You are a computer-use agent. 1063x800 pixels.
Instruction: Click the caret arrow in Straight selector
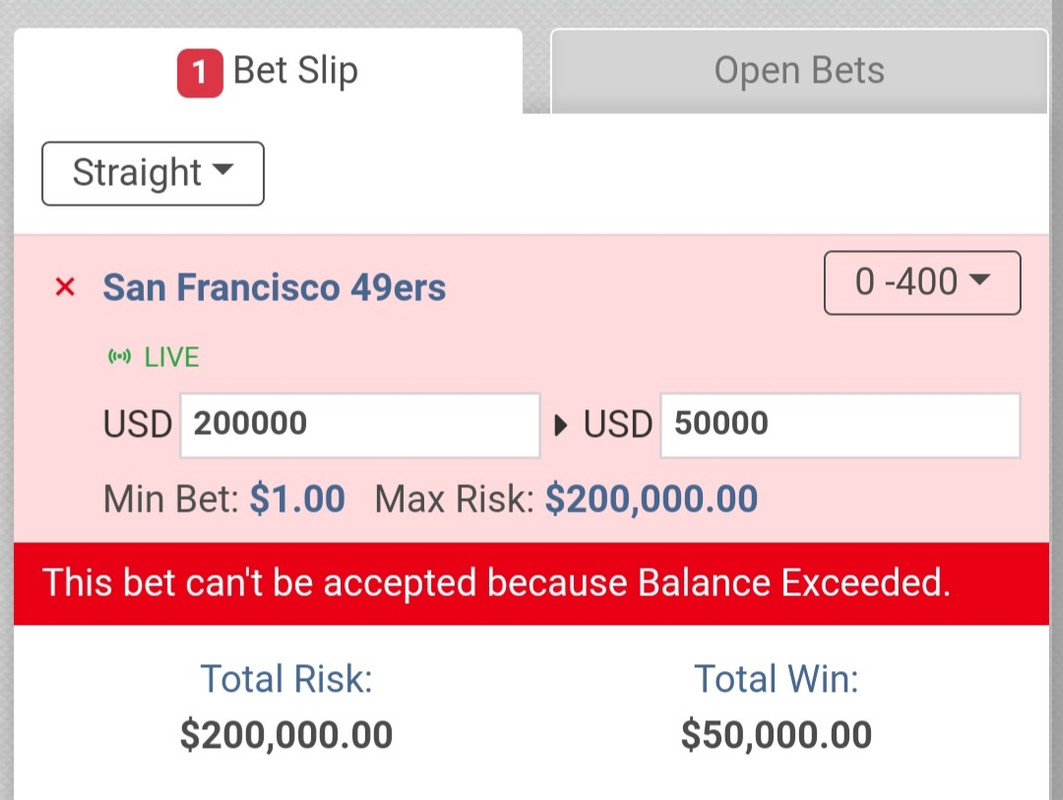(223, 169)
